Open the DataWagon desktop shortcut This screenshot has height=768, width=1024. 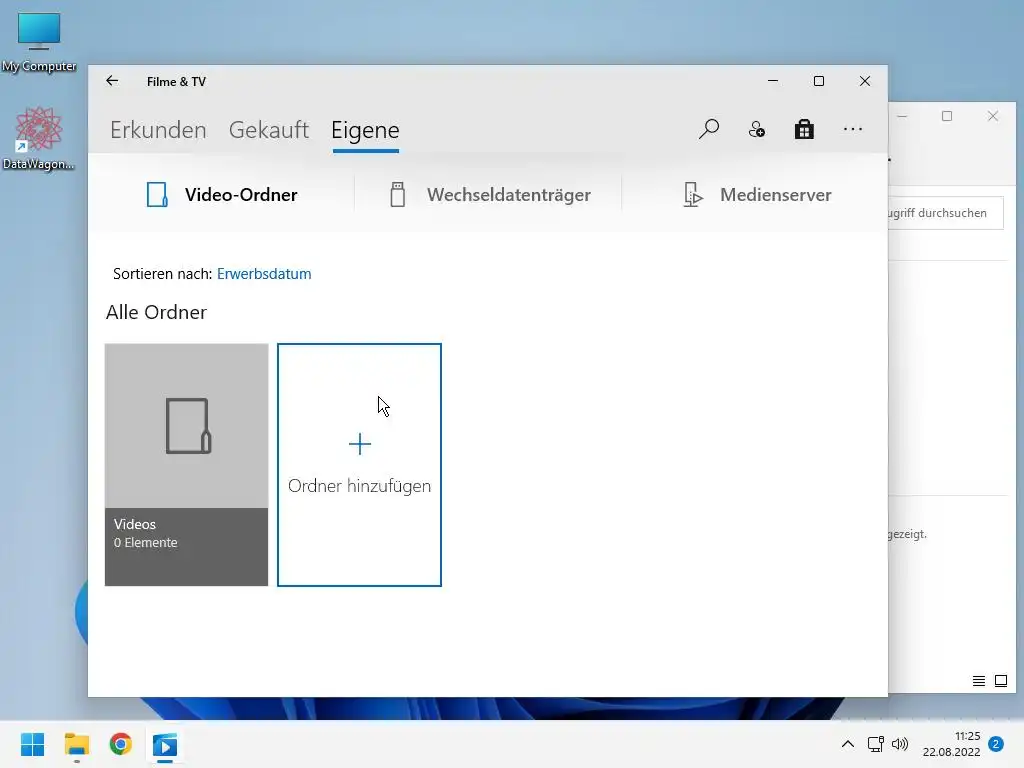pos(39,138)
